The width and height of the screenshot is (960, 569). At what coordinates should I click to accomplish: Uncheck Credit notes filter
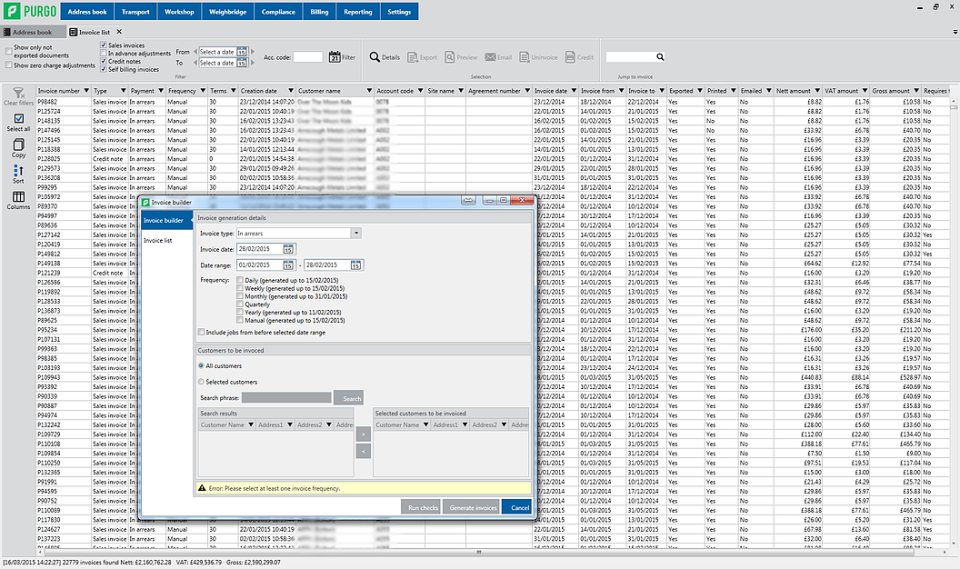(x=103, y=61)
